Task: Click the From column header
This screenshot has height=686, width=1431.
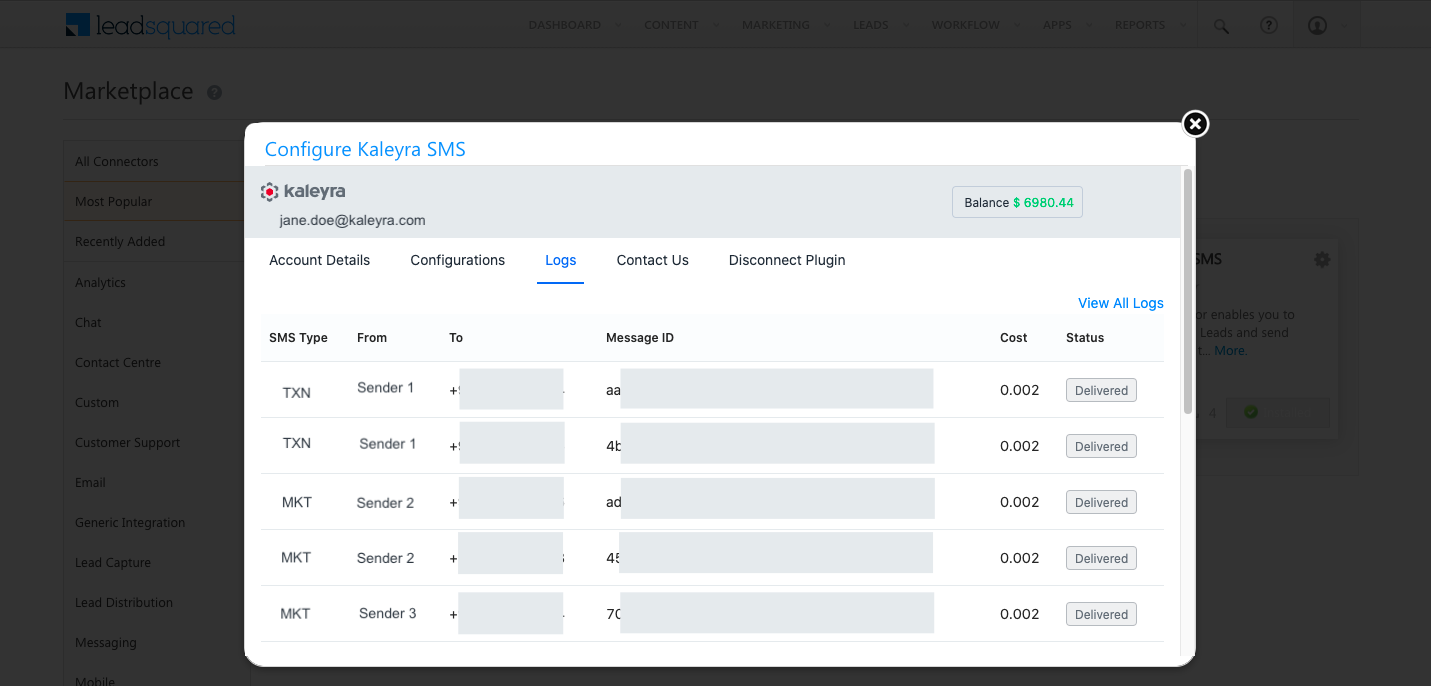Action: click(x=372, y=338)
